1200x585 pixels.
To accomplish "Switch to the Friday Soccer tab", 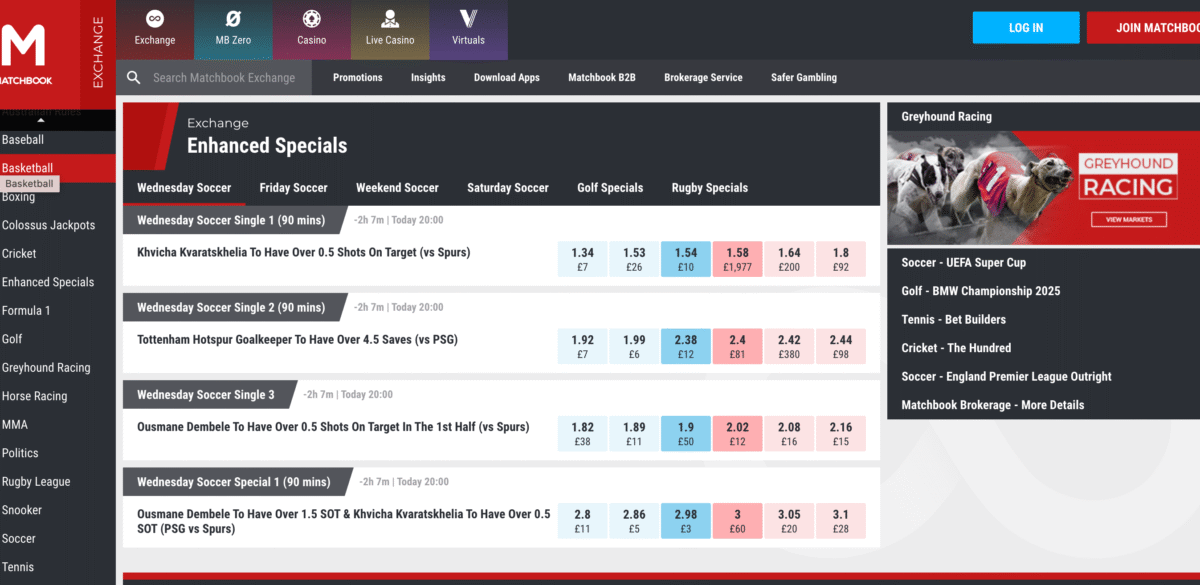I will click(293, 187).
